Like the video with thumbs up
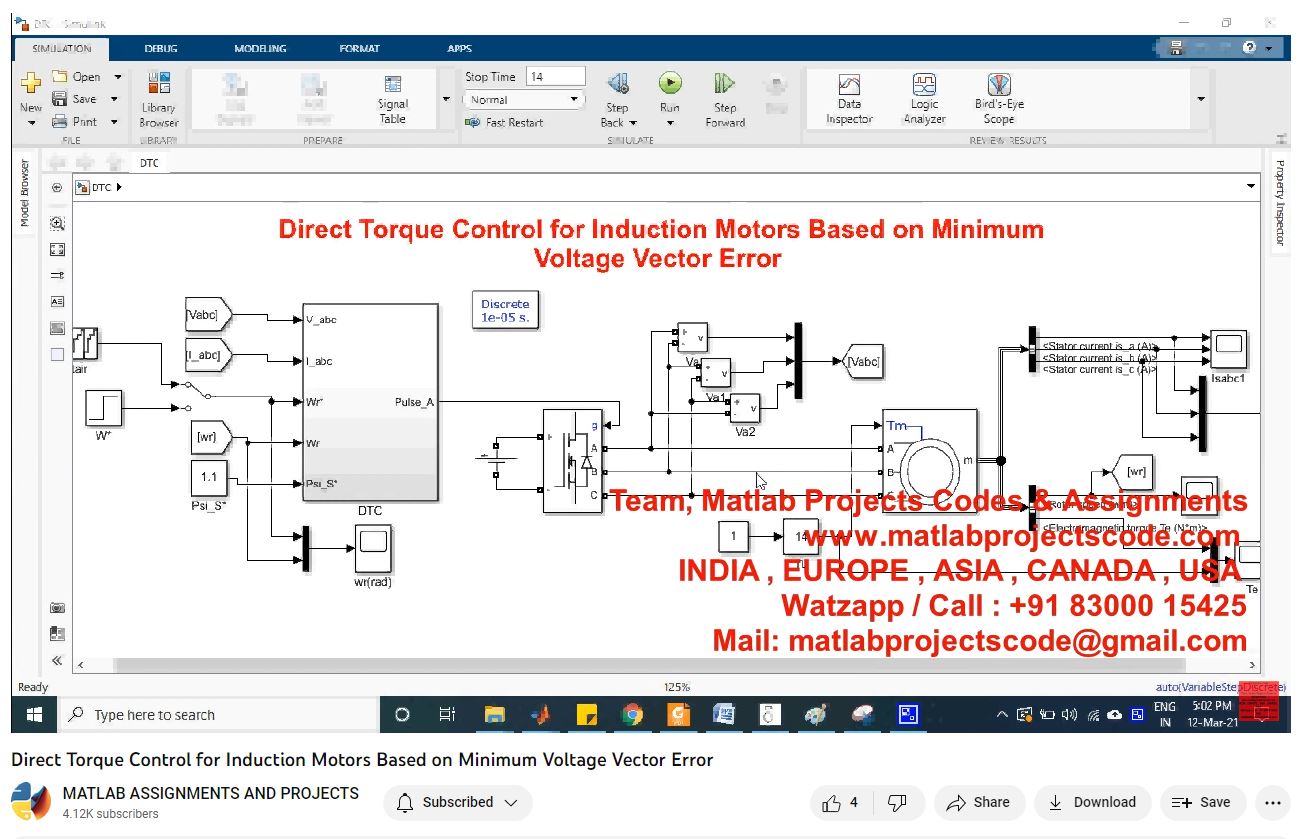1300x839 pixels. point(840,802)
